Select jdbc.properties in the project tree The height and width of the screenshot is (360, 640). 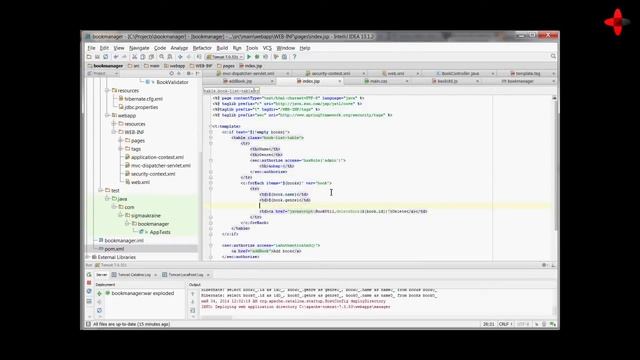(x=141, y=107)
